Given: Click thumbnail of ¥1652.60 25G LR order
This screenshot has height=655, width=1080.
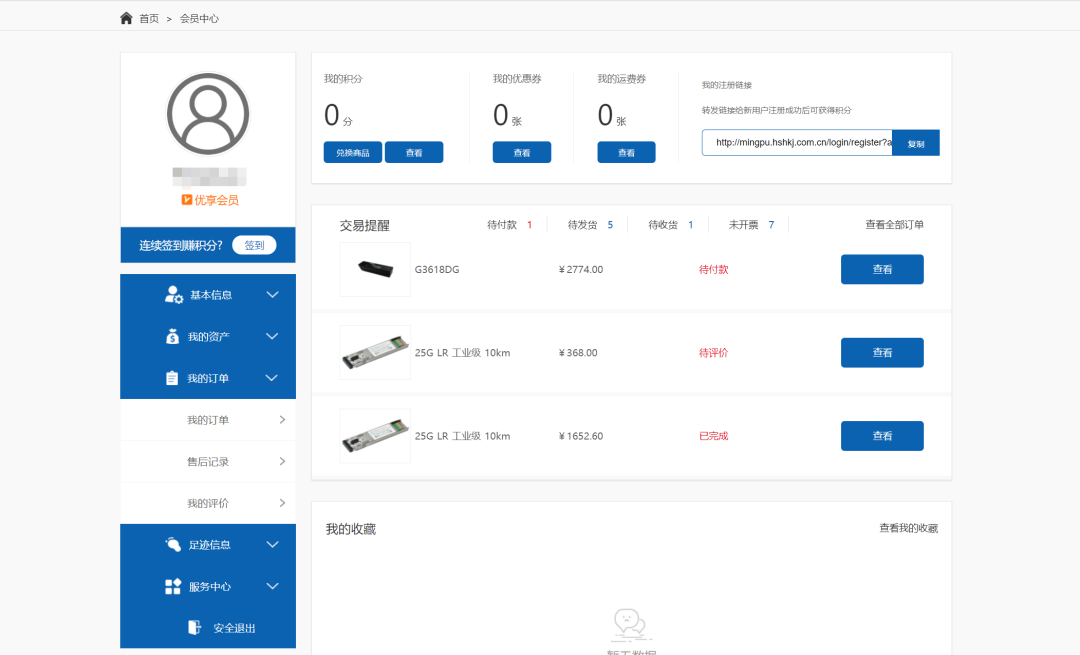Looking at the screenshot, I should [375, 436].
